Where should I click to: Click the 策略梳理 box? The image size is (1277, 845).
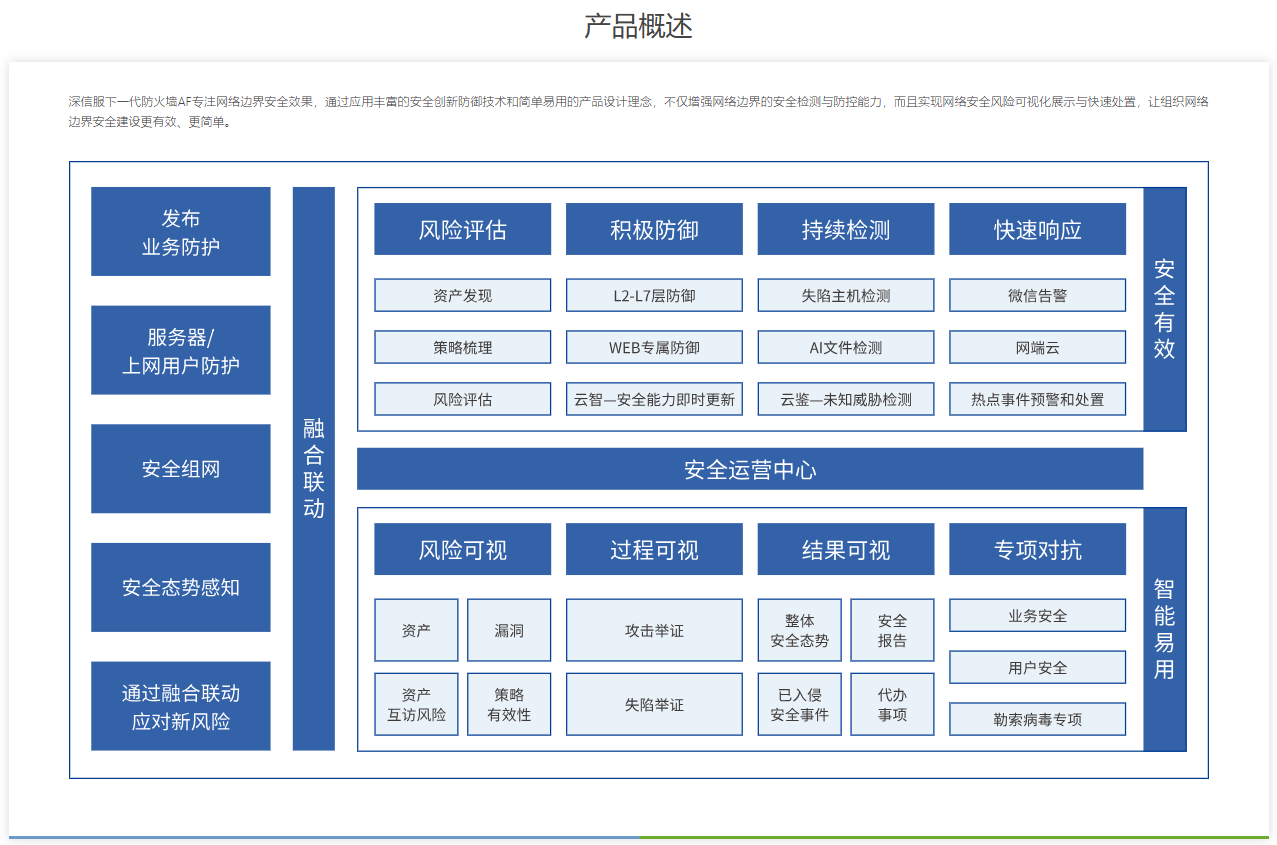click(x=463, y=347)
